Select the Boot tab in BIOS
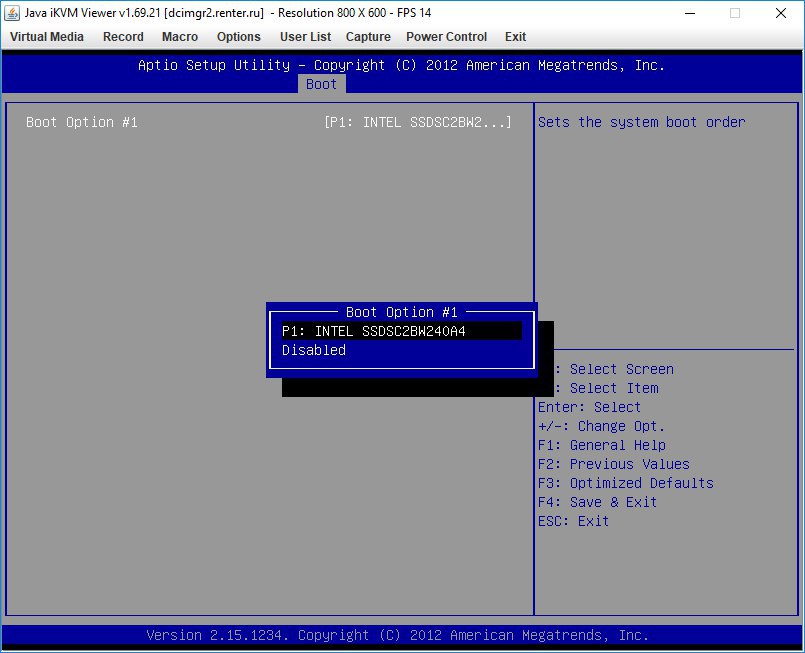The image size is (805, 653). click(x=321, y=84)
